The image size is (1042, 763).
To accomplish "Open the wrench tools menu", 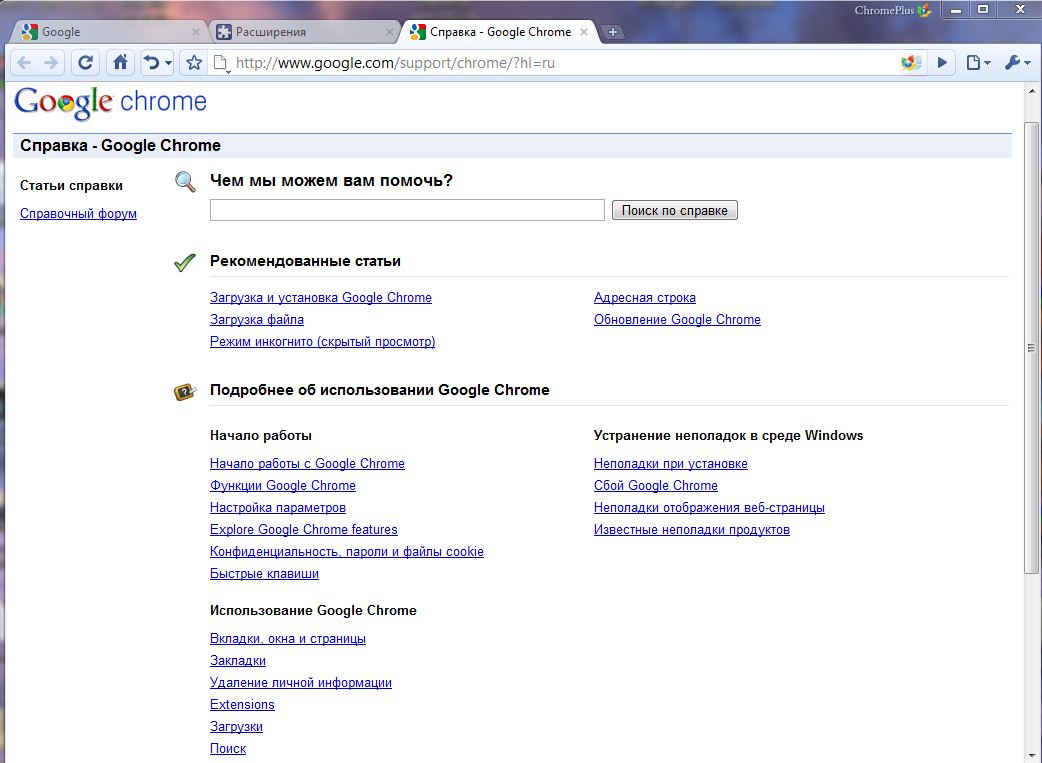I will coord(1018,63).
